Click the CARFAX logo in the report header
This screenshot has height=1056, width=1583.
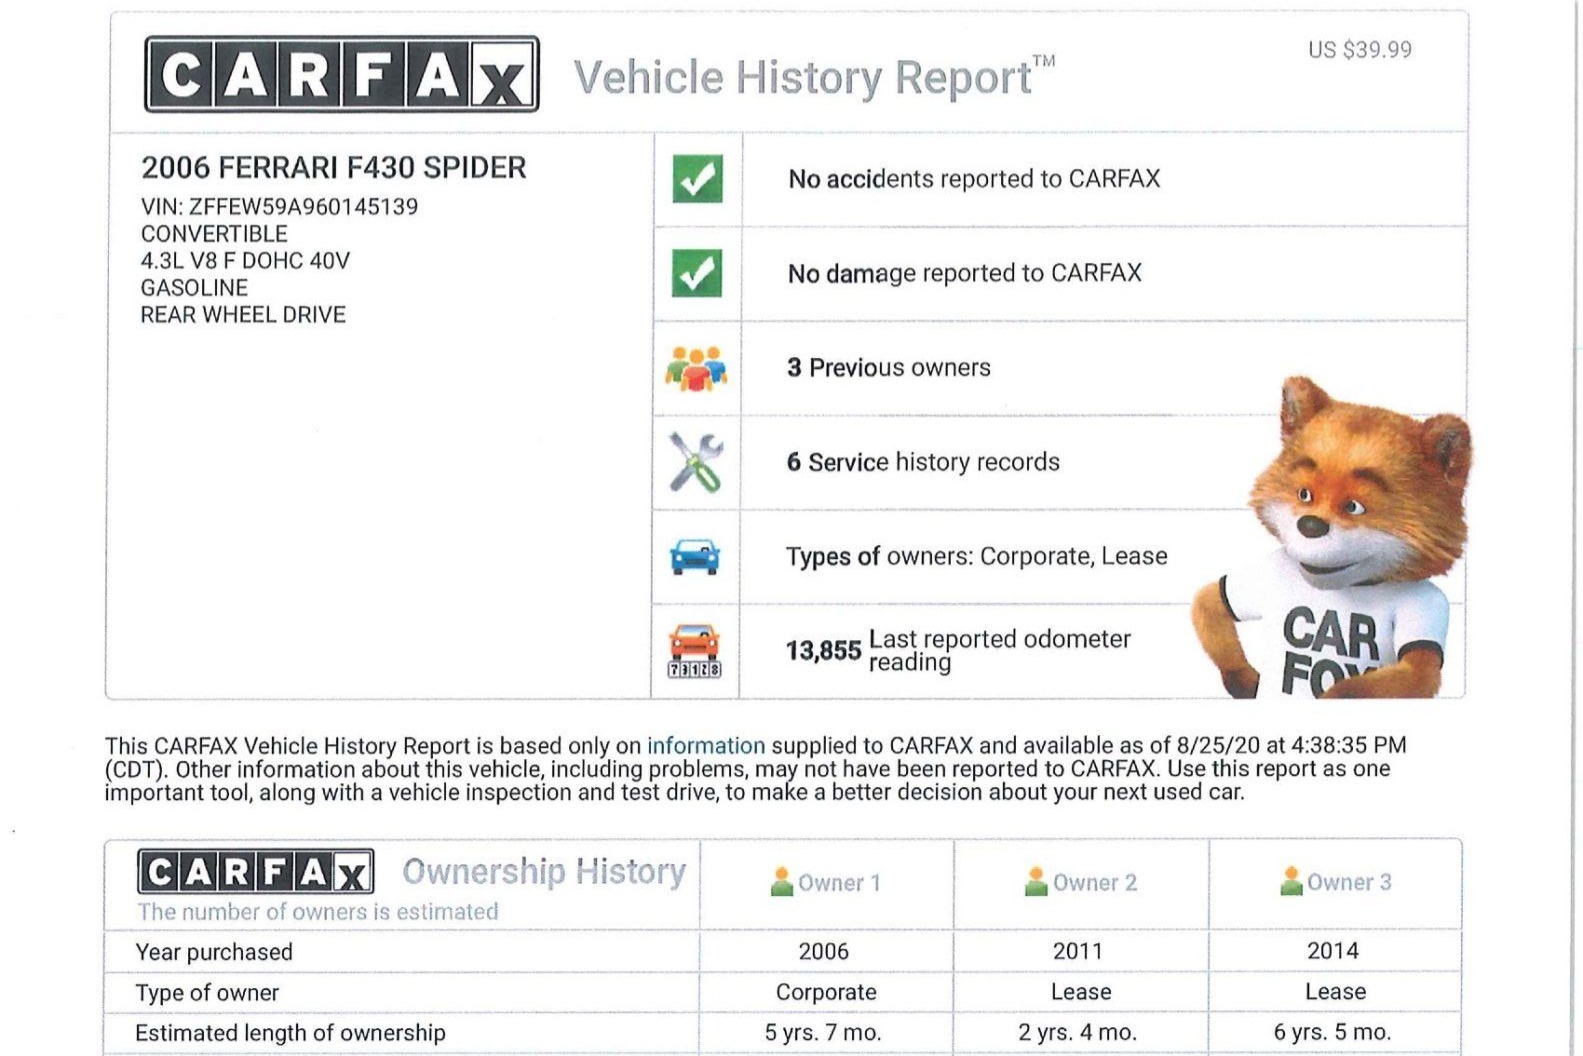pyautogui.click(x=342, y=74)
